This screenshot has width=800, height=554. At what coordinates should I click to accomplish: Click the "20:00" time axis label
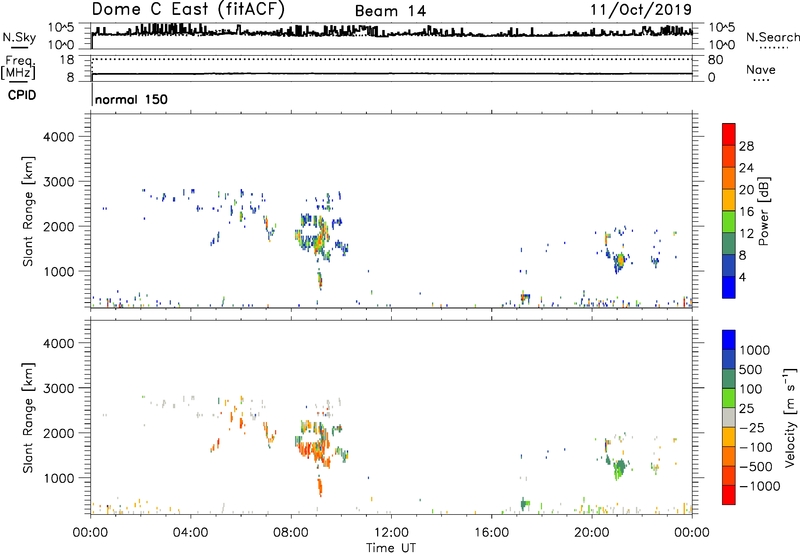coord(592,533)
